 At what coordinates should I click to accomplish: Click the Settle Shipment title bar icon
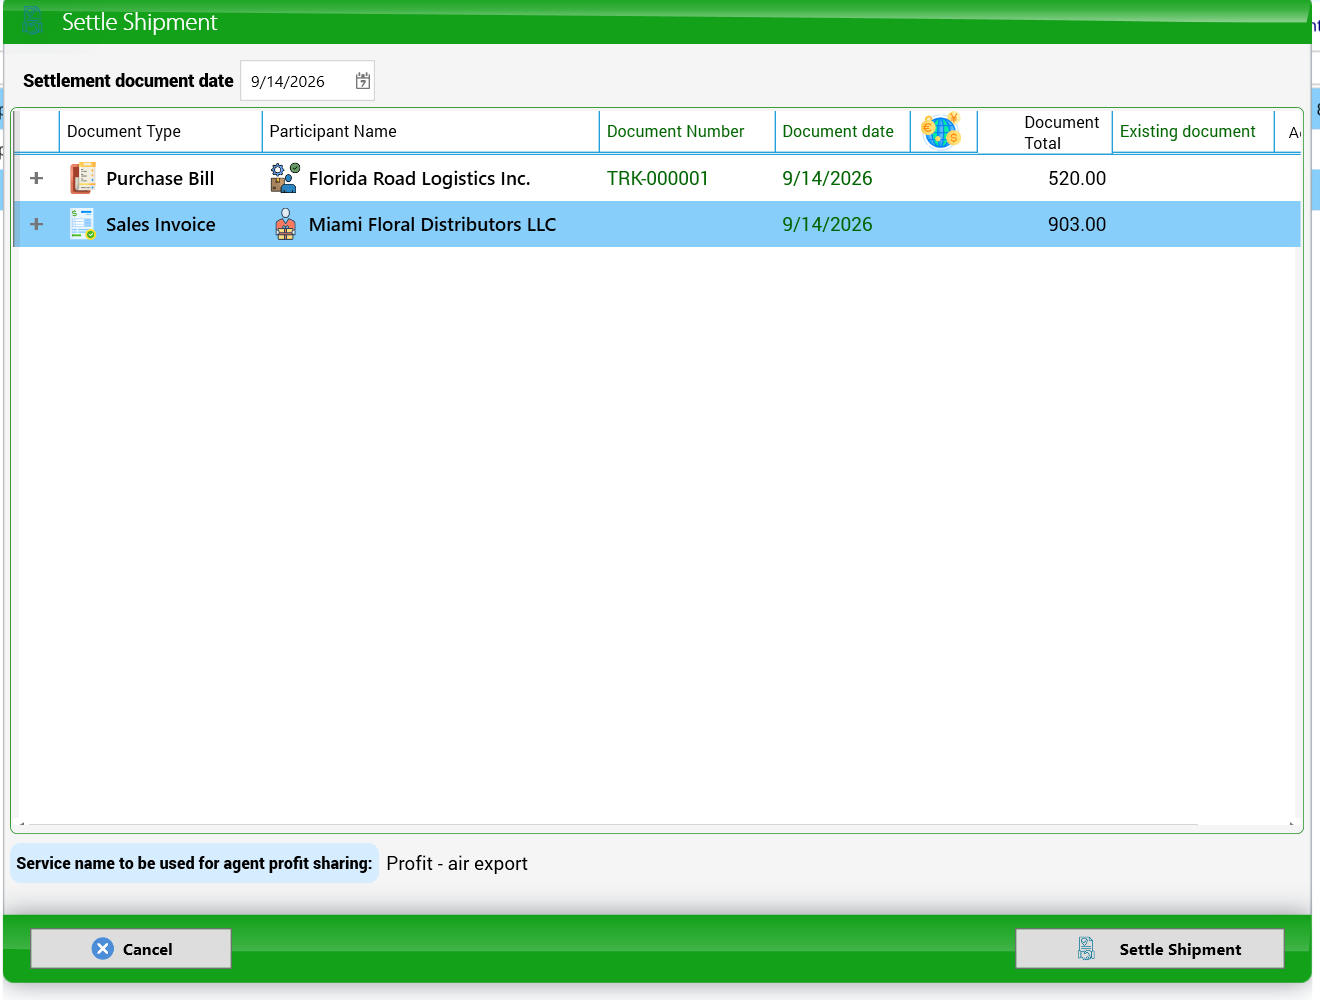pos(32,21)
